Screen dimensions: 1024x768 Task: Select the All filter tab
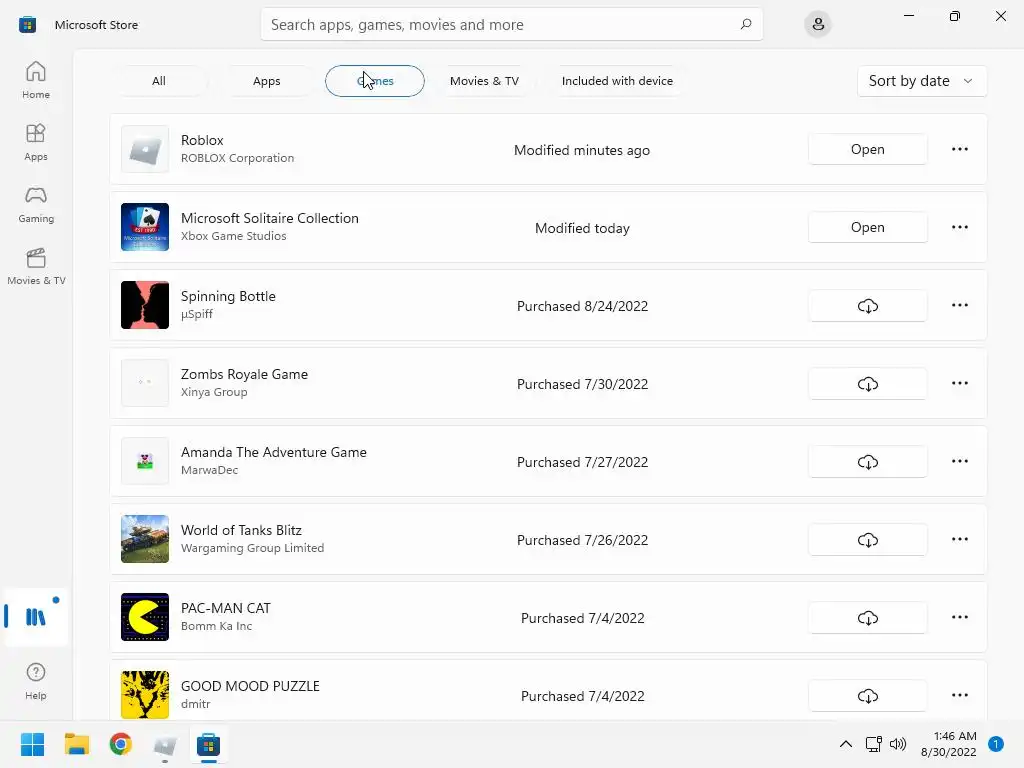tap(159, 81)
